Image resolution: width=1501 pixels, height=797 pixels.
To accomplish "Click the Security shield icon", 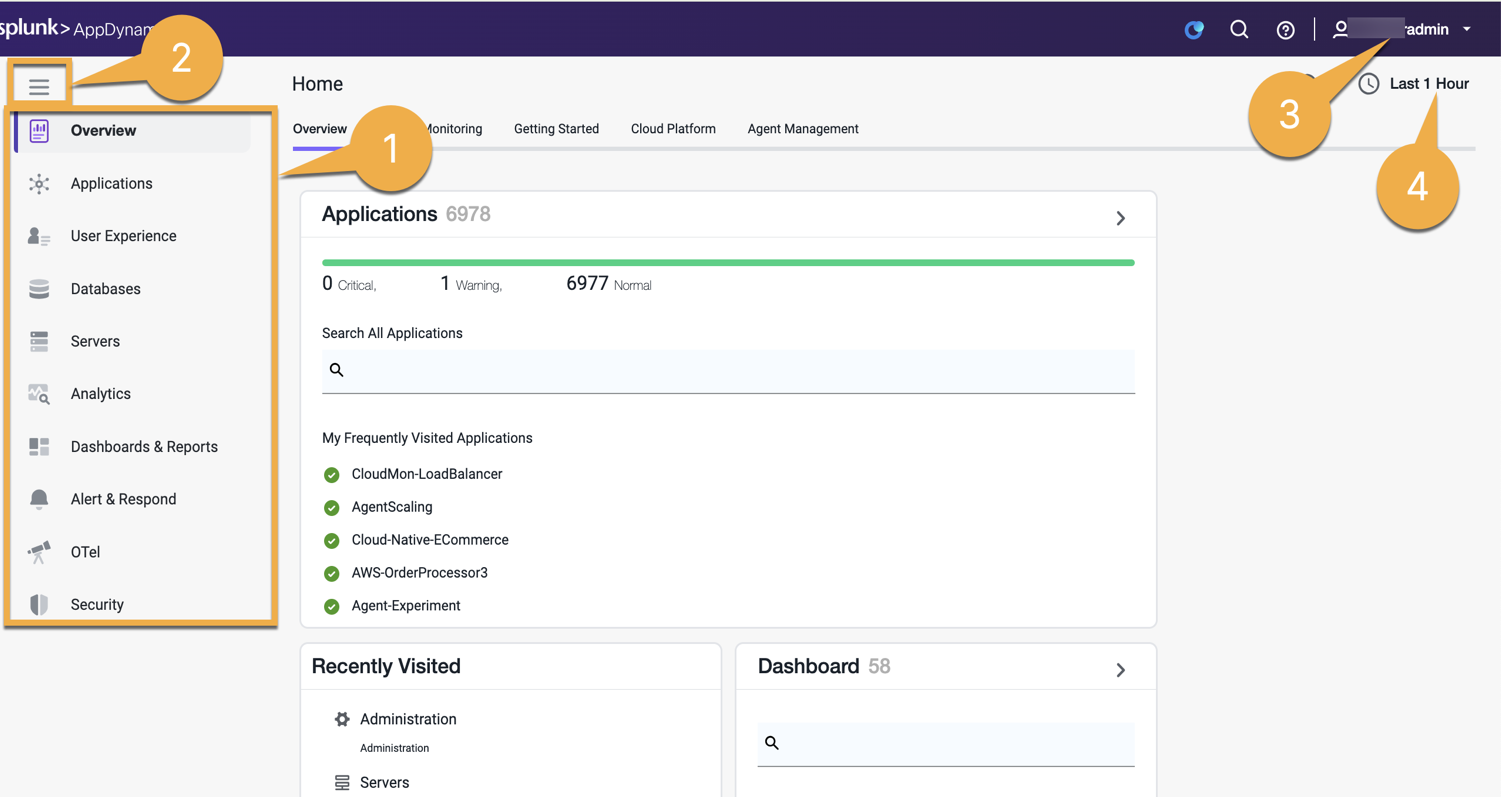I will tap(39, 604).
